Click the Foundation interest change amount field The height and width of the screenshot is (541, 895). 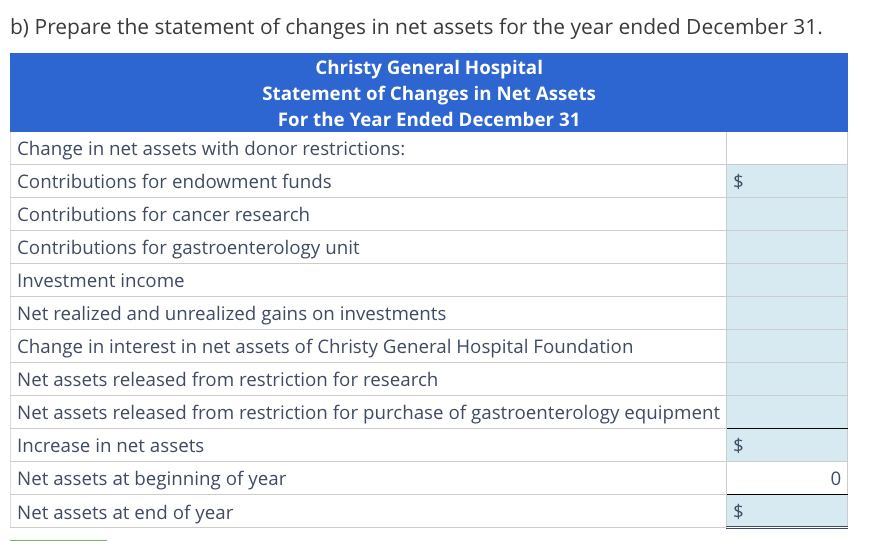787,346
